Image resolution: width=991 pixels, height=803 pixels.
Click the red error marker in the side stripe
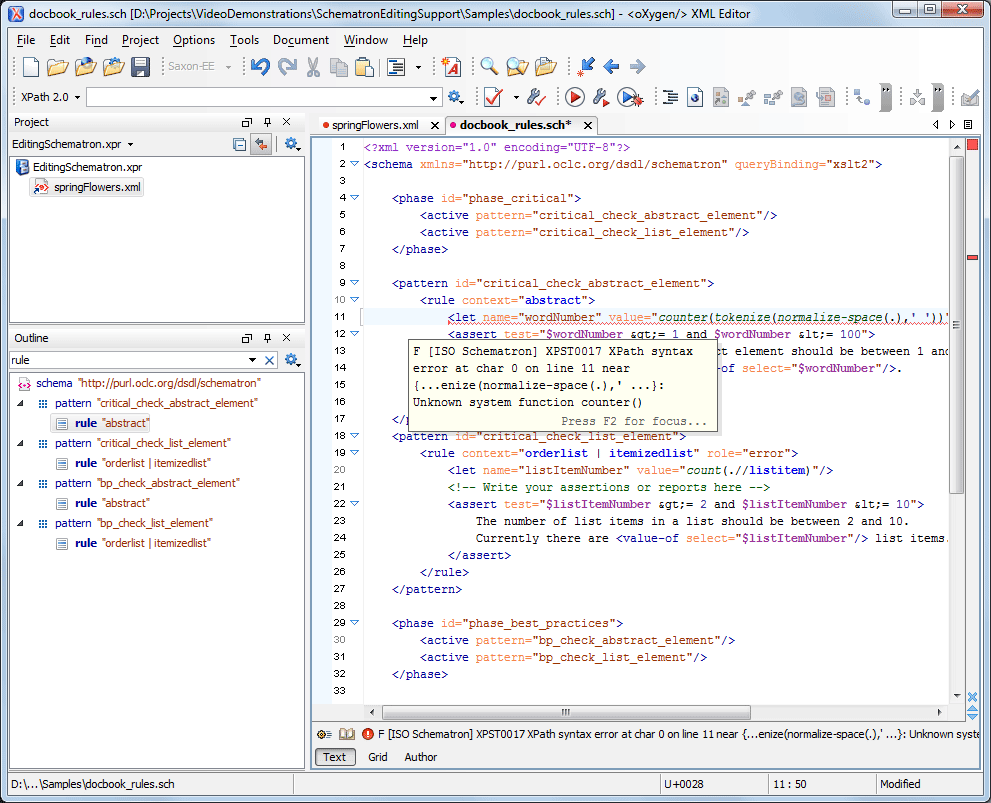(x=973, y=258)
